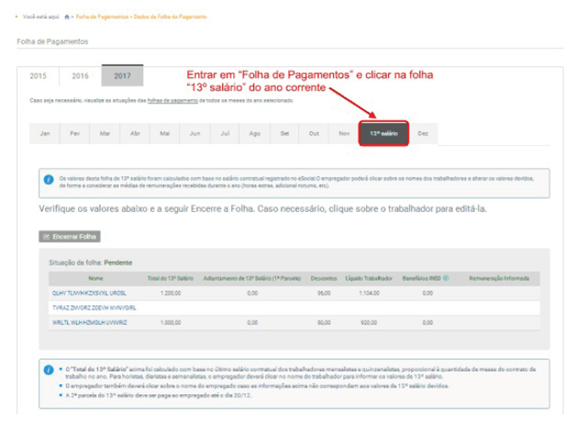This screenshot has height=424, width=567.
Task: Switch to the Jan month tab
Action: [45, 134]
